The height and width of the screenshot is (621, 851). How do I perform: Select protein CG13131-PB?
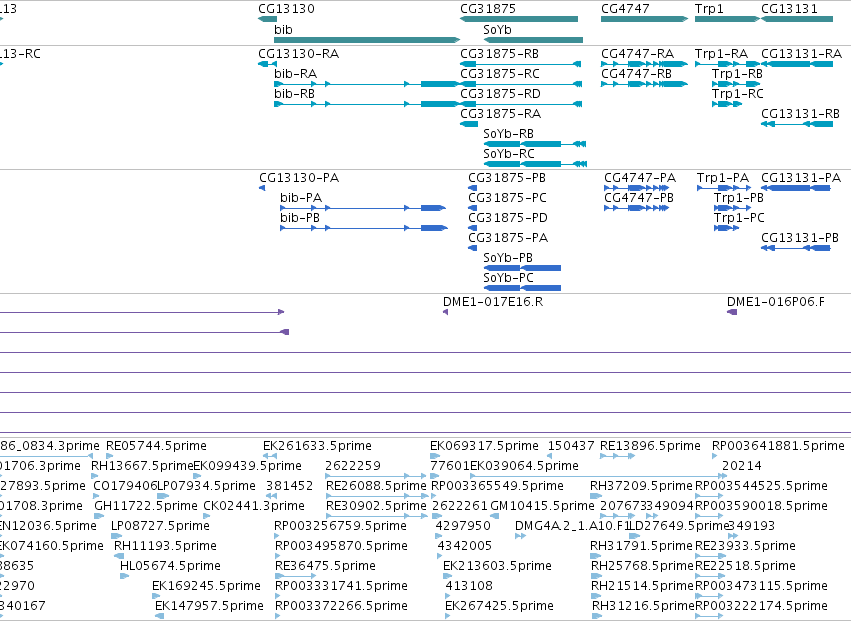[x=796, y=248]
